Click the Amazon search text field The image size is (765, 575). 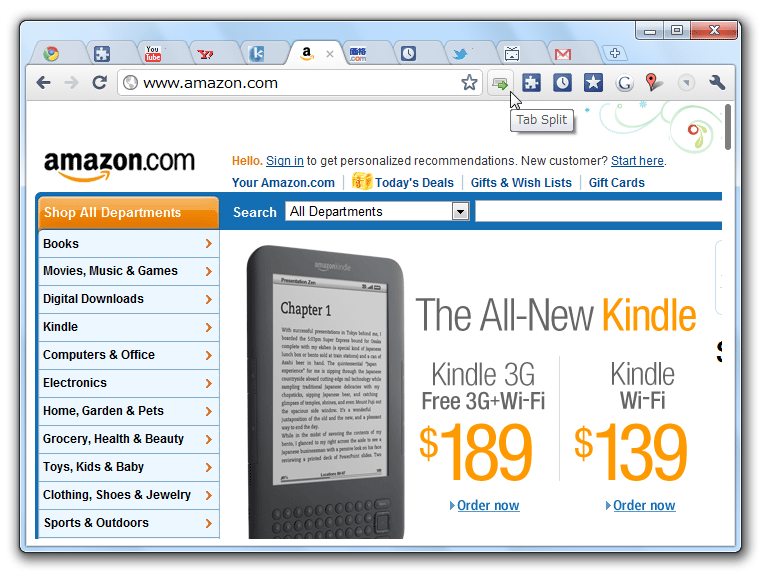coord(598,211)
